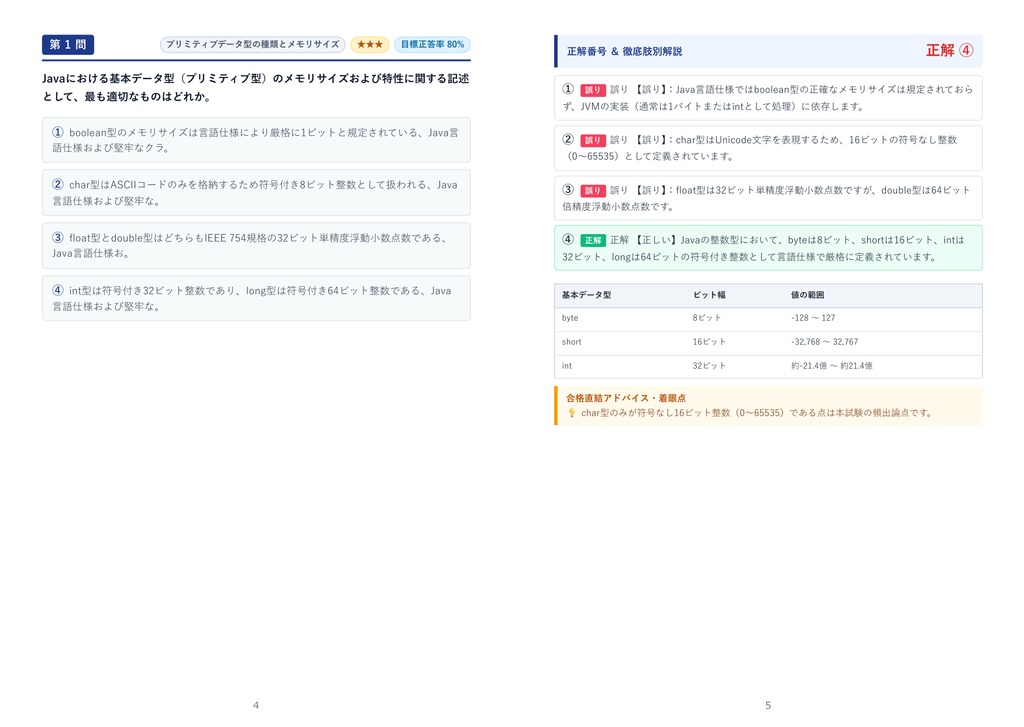Click the red 誤り badge in explanation ①

(592, 90)
